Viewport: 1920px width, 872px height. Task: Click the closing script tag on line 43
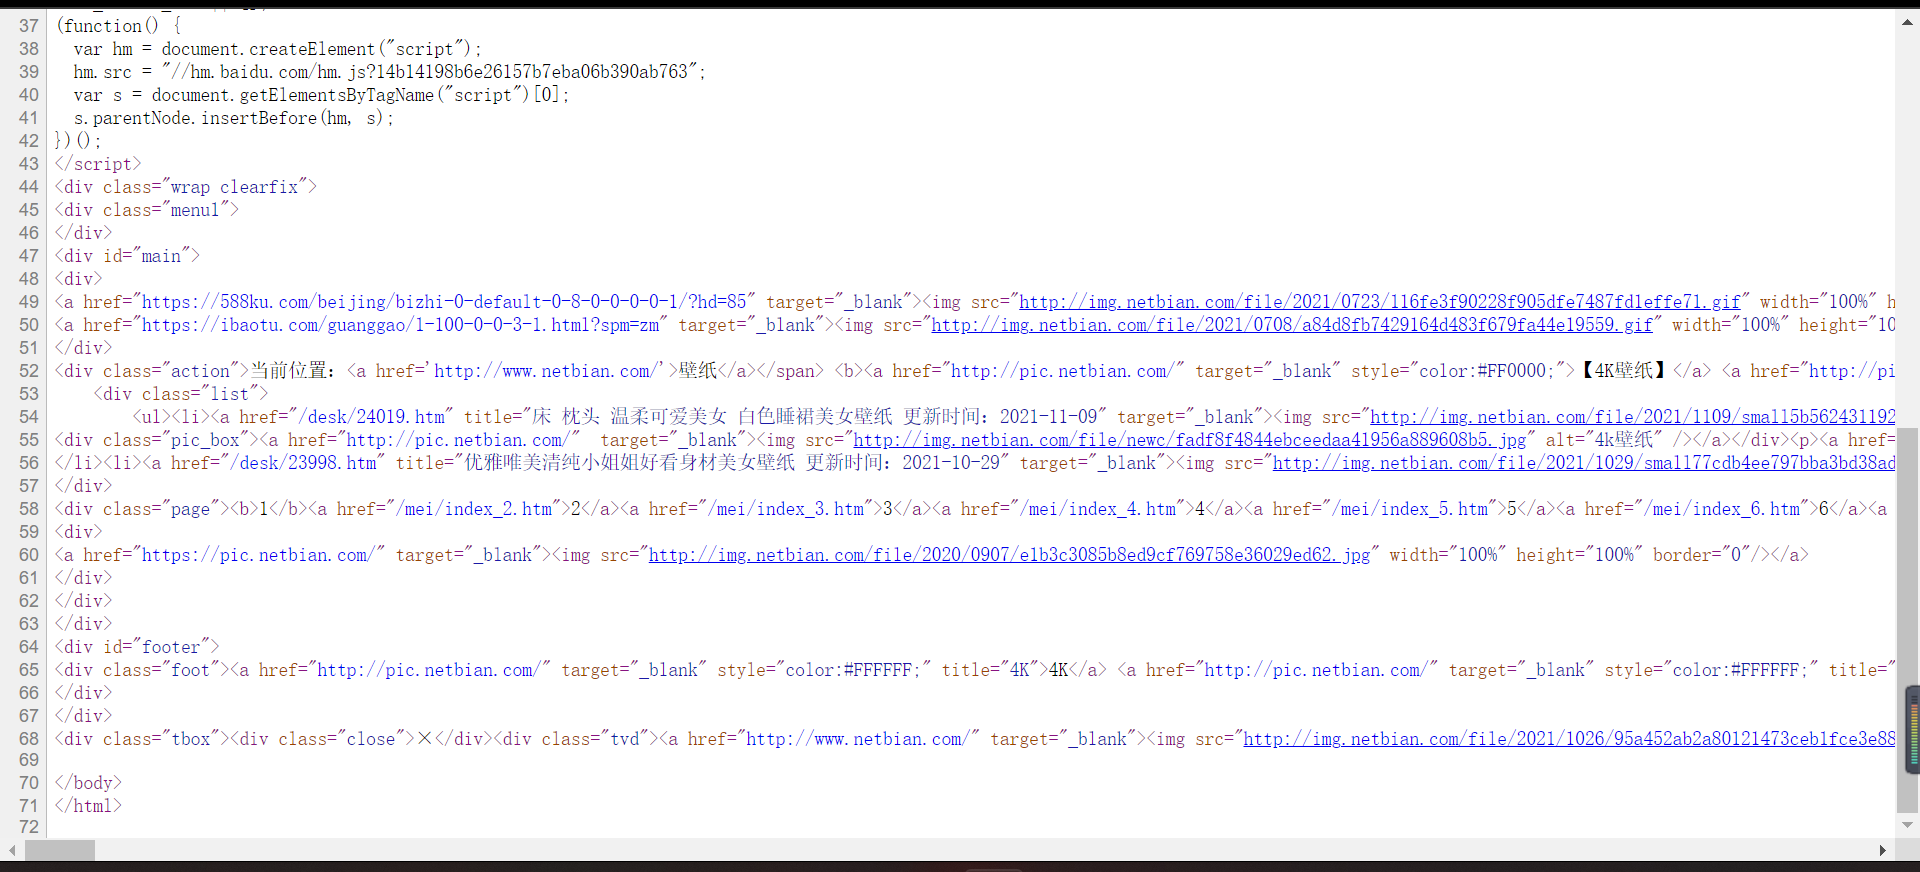(98, 164)
